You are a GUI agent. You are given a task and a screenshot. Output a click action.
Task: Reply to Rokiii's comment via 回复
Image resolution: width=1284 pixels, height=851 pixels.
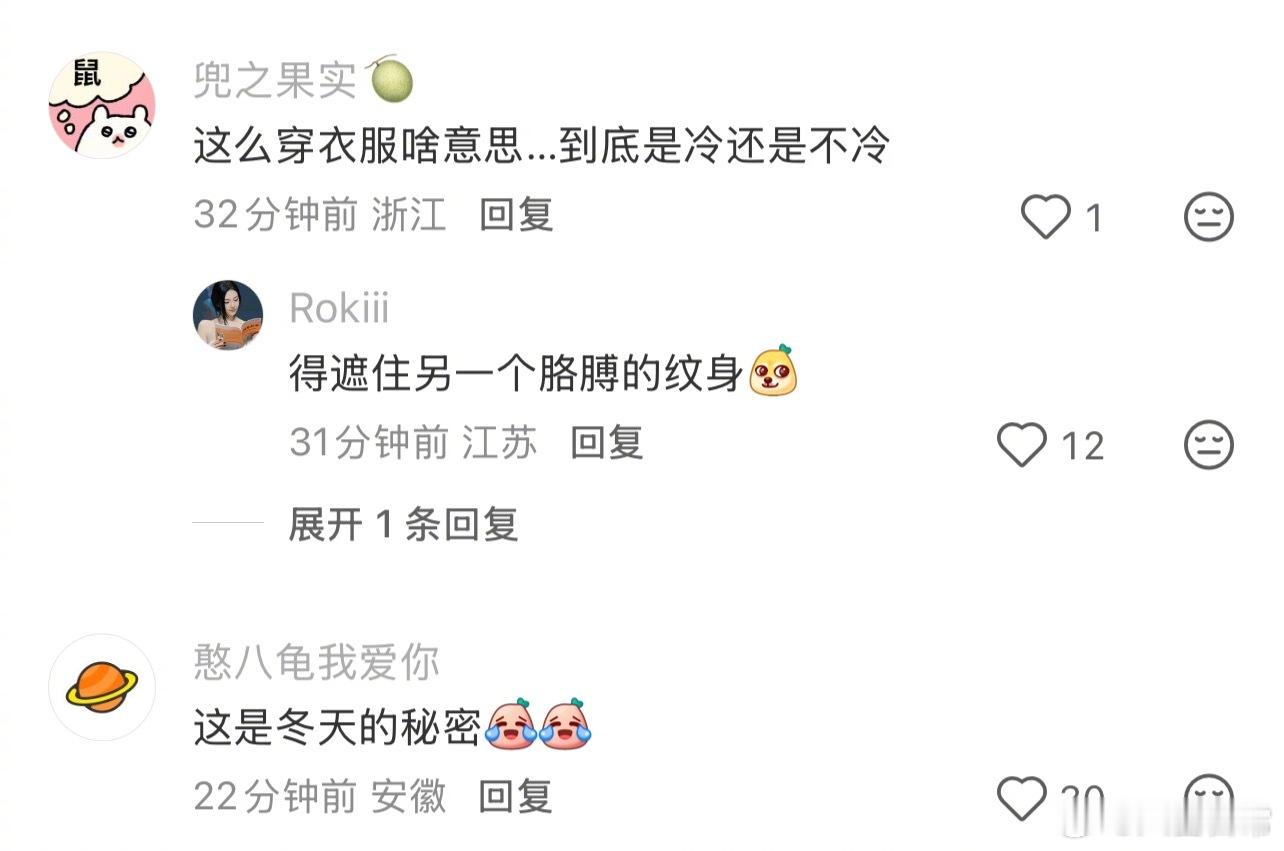(607, 443)
